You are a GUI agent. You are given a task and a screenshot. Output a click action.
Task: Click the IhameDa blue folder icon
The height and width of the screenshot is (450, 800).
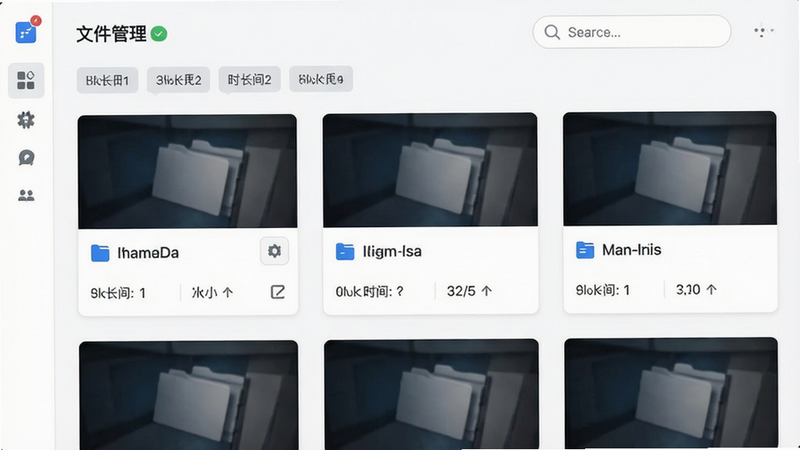click(x=100, y=253)
